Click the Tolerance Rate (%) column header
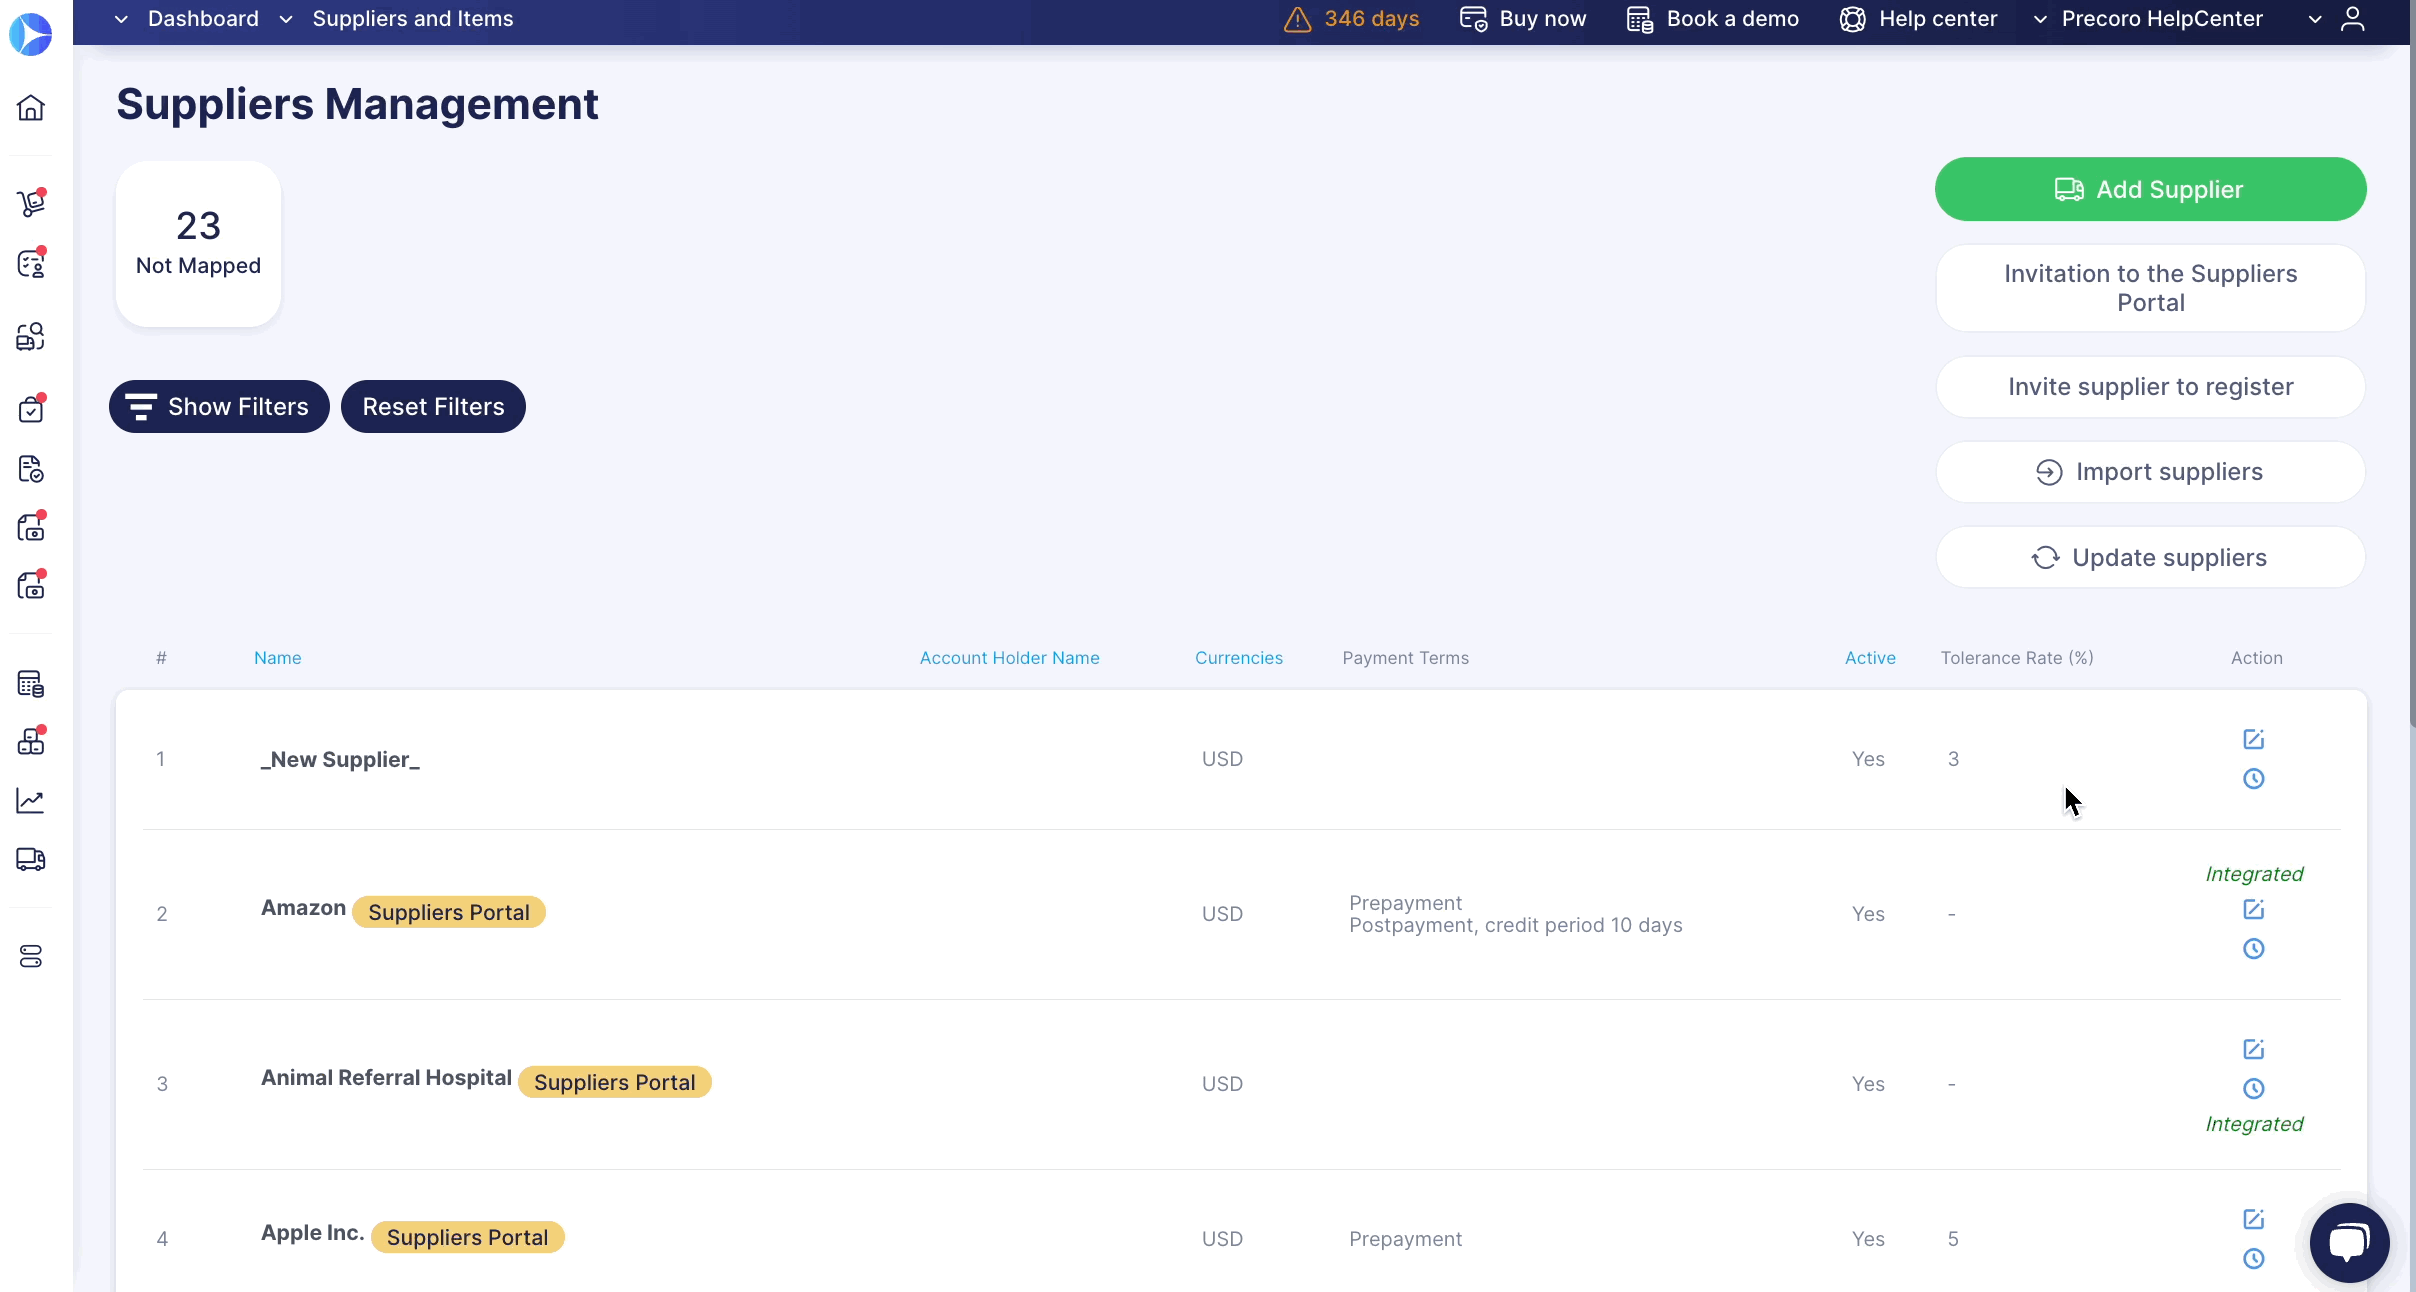 tap(2017, 658)
